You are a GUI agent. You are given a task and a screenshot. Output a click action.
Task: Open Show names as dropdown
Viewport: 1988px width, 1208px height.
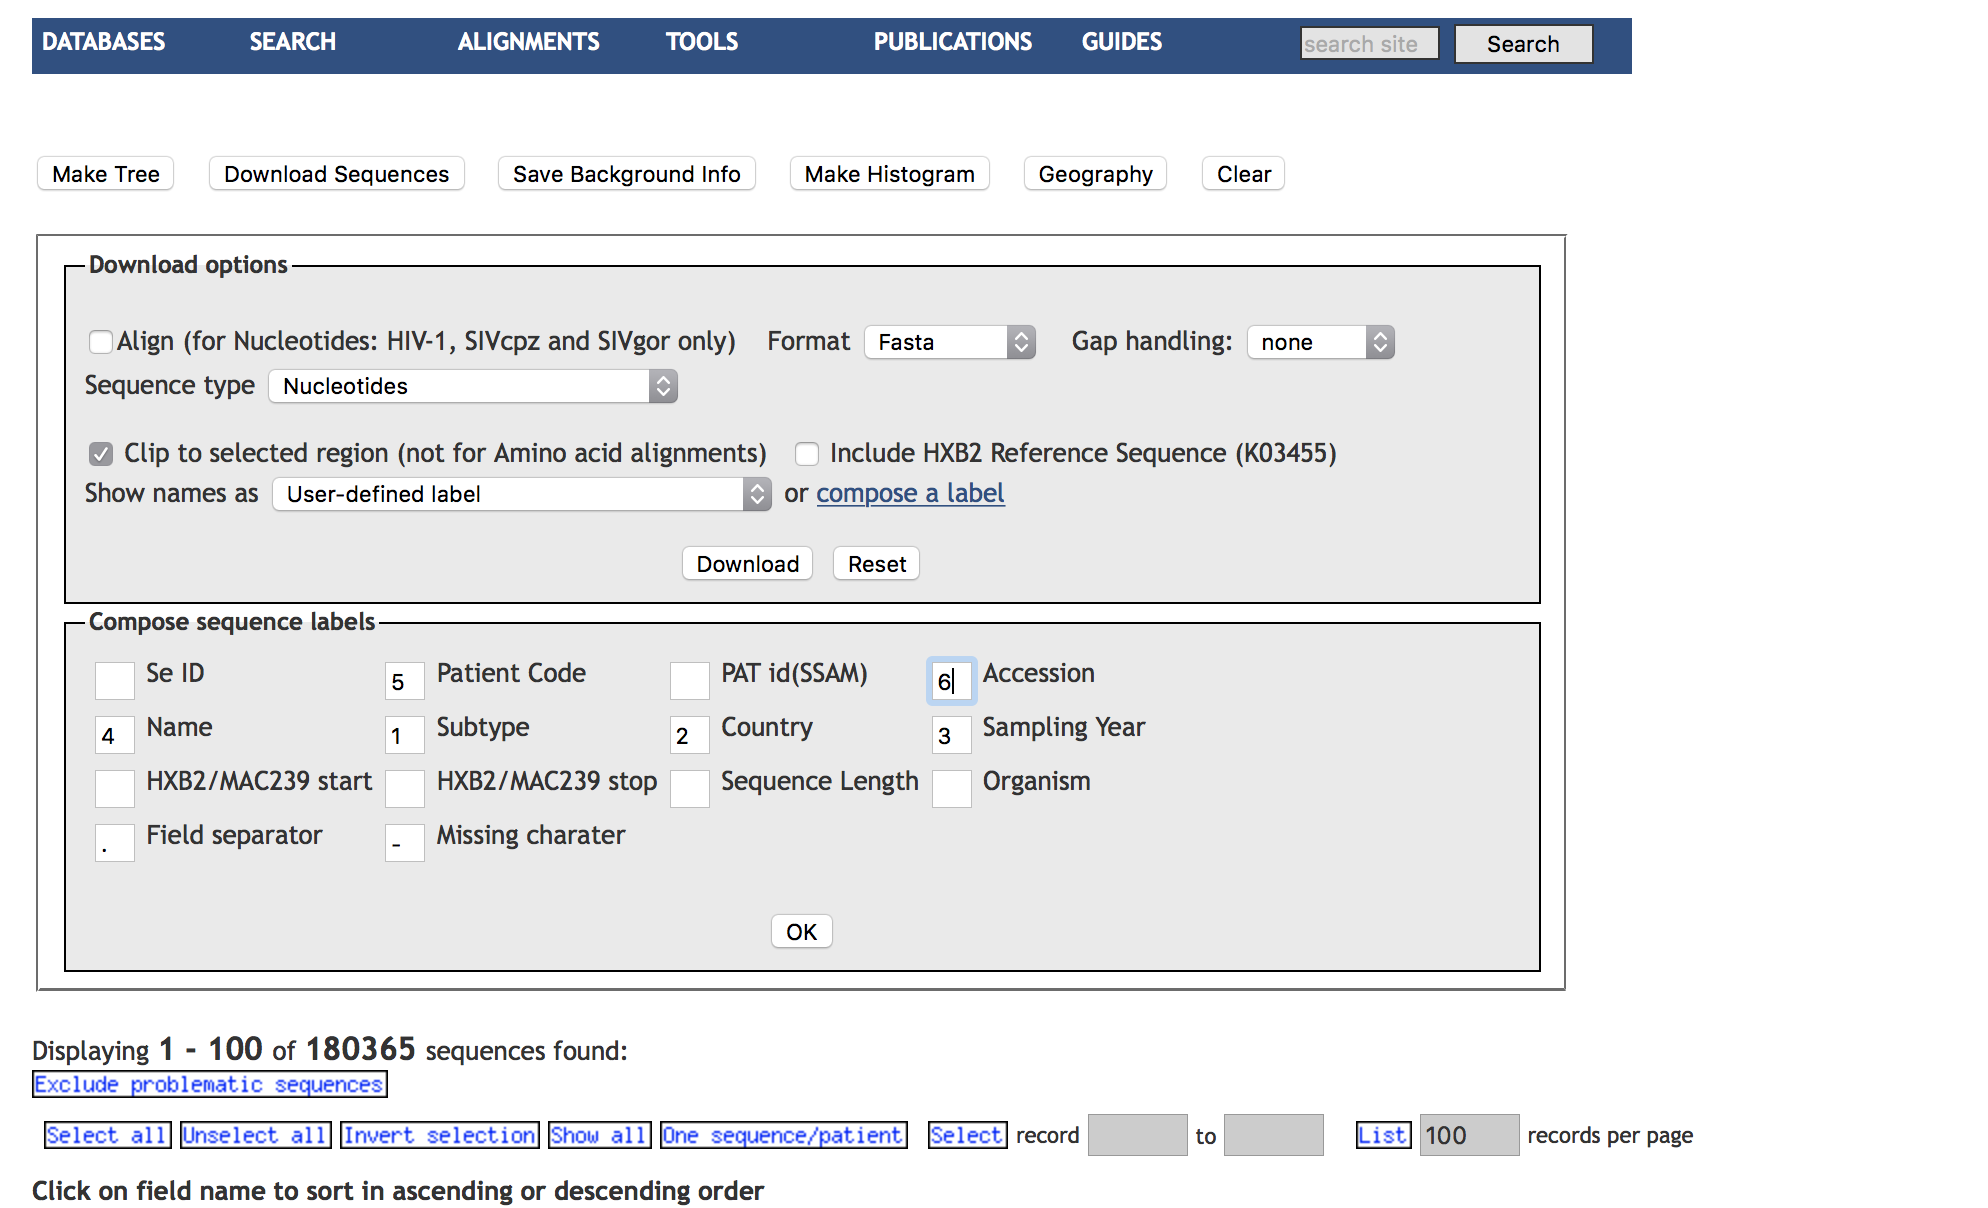[x=520, y=494]
